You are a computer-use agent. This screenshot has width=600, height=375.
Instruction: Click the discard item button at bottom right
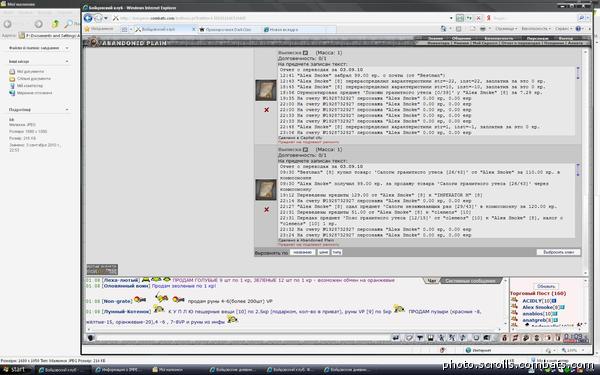coord(558,252)
